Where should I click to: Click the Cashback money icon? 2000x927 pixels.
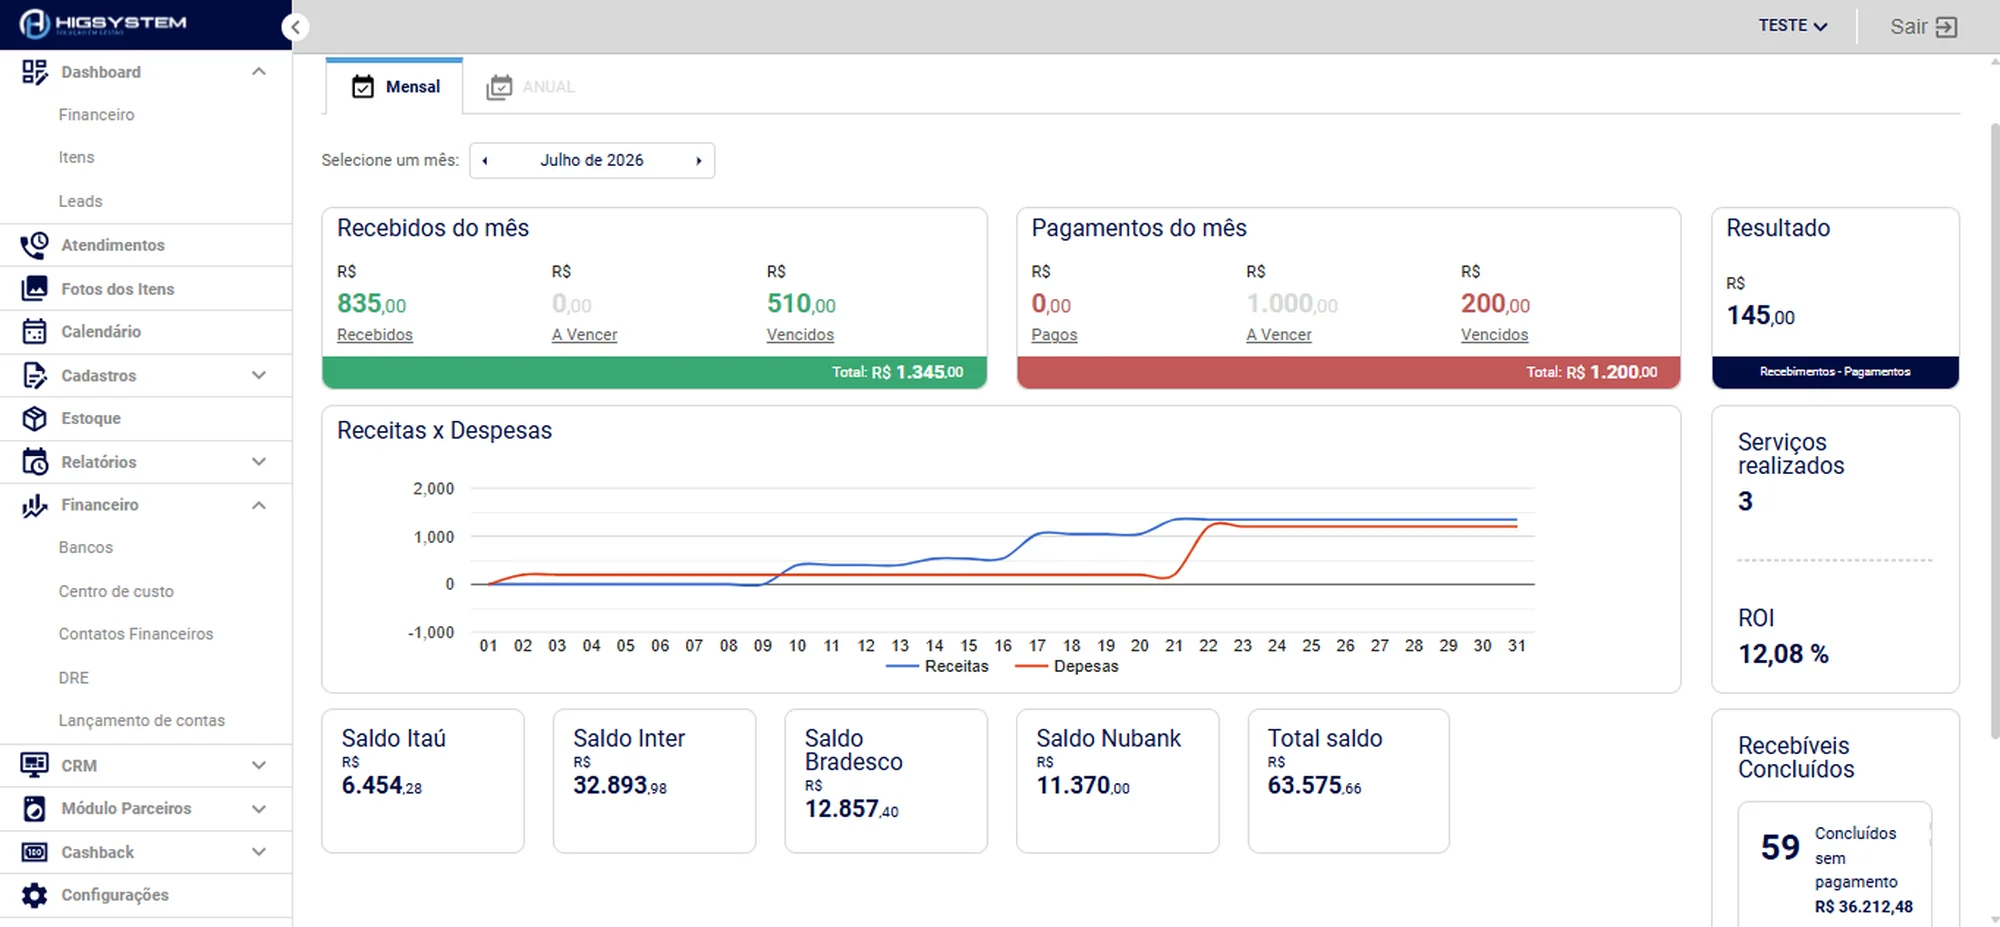click(34, 853)
